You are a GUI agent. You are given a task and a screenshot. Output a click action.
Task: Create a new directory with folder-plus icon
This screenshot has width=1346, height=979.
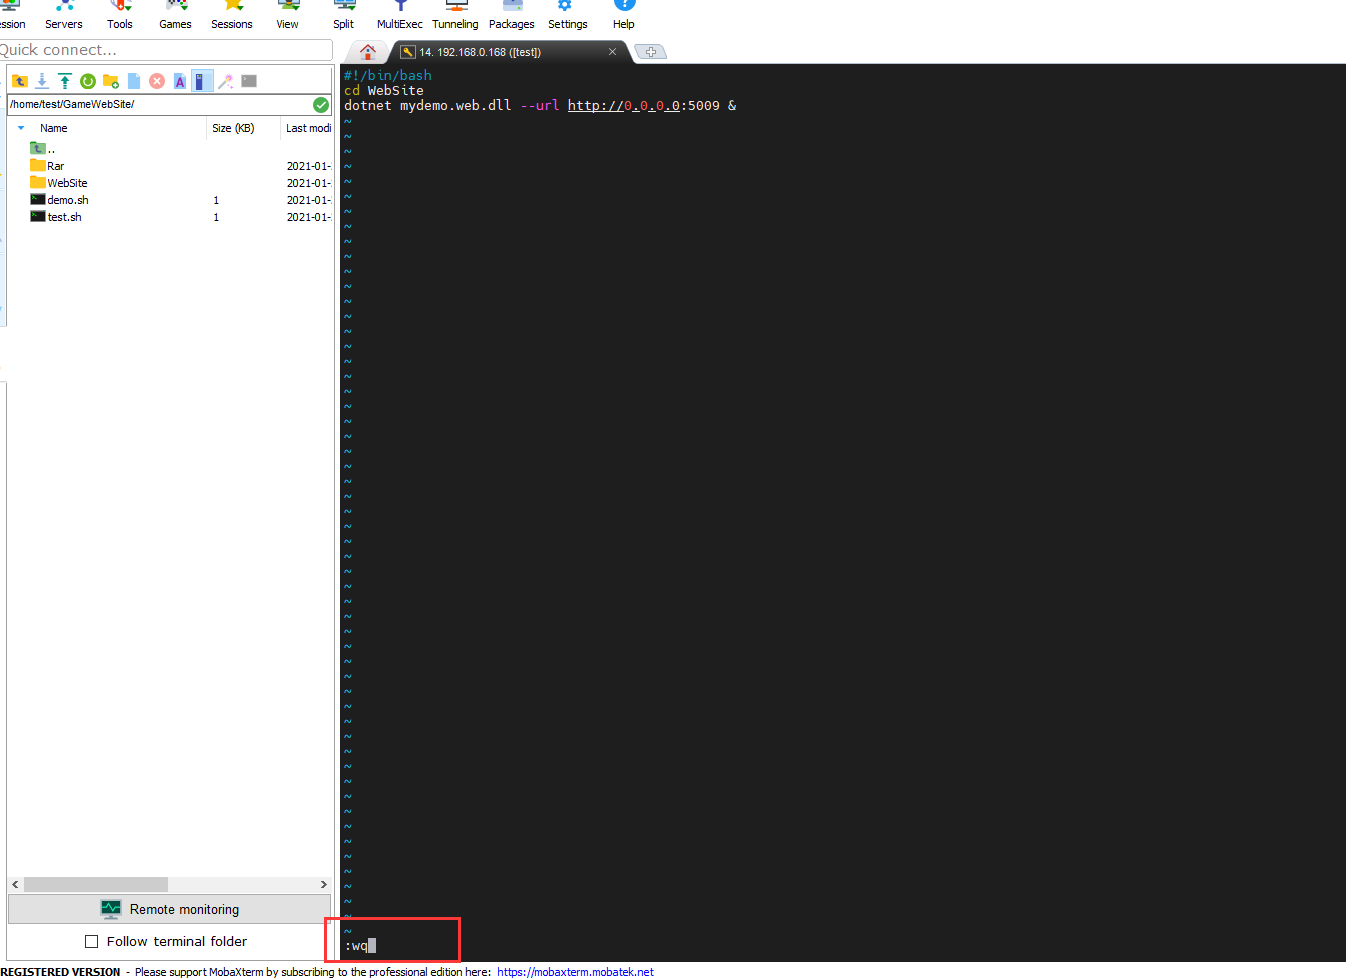click(x=111, y=81)
